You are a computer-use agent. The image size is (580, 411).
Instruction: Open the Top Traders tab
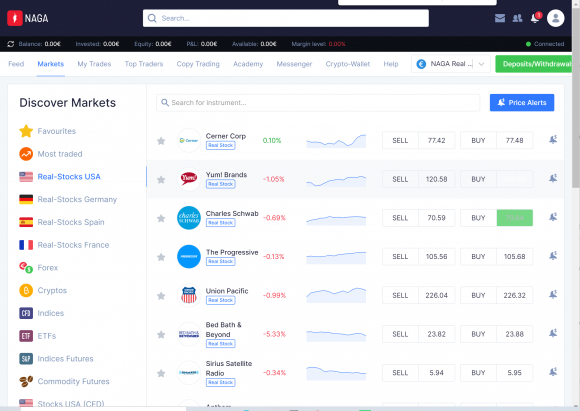(x=144, y=64)
